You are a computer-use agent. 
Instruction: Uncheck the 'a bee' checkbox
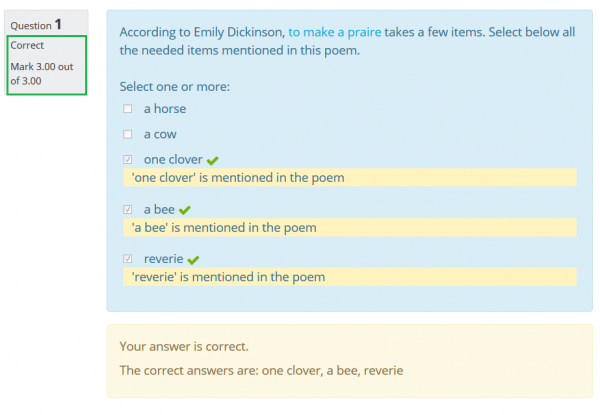click(127, 210)
